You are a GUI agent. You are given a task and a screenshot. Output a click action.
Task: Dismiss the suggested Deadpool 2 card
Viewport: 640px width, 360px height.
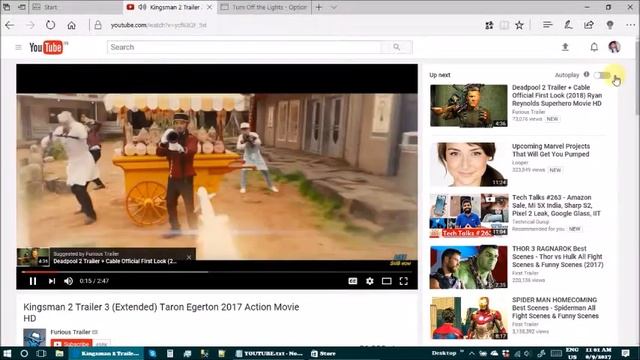point(189,257)
